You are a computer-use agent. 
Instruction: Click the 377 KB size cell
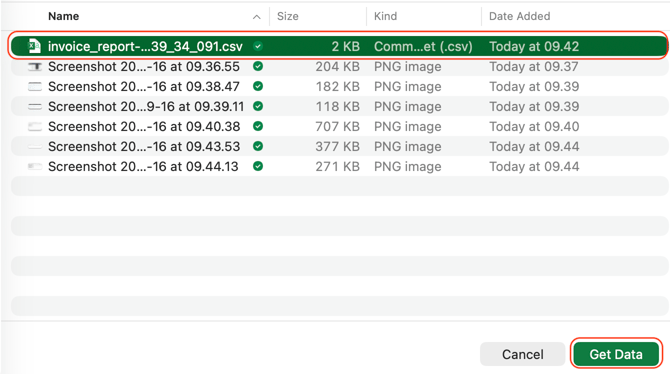tap(338, 147)
